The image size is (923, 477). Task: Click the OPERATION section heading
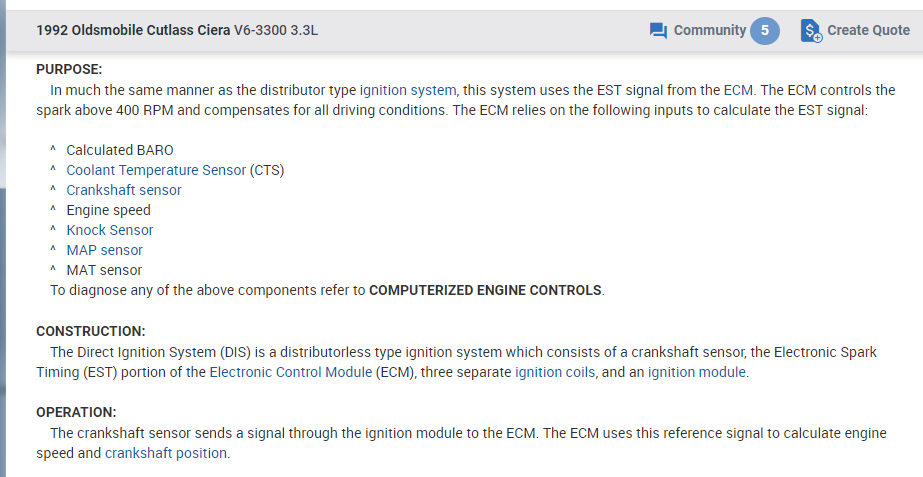point(76,412)
